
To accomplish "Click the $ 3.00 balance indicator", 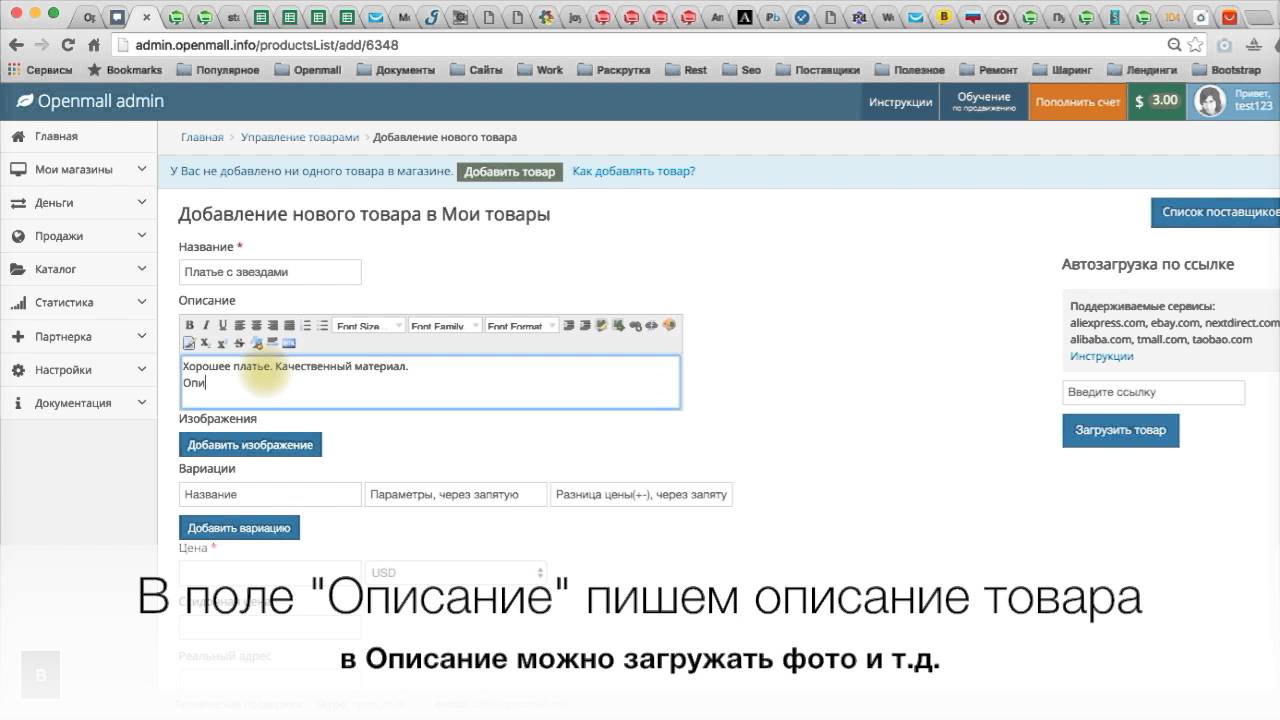I will tap(1156, 101).
